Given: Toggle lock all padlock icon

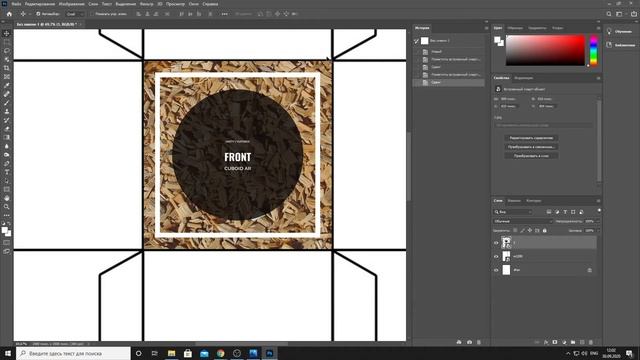Looking at the screenshot, I should pos(544,231).
